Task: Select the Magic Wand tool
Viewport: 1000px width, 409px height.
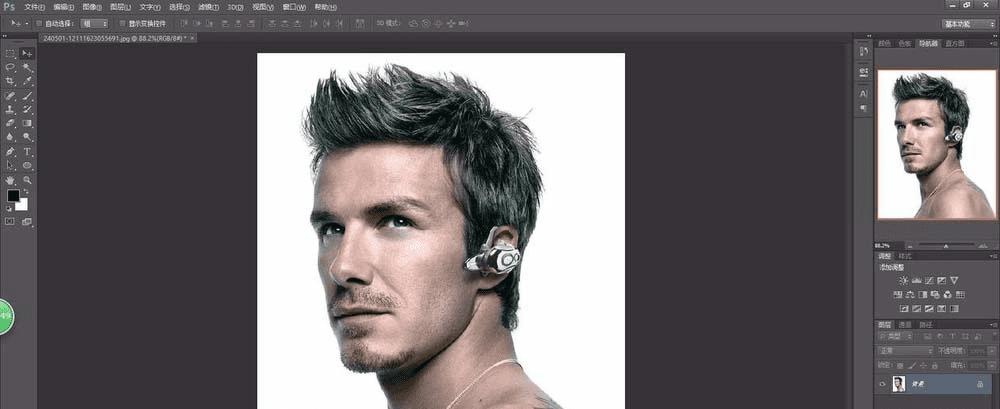Action: 27,67
